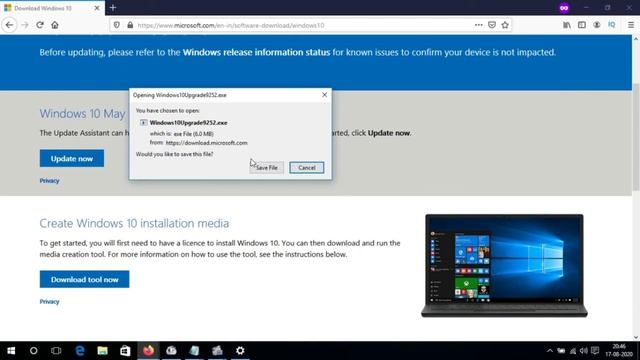The width and height of the screenshot is (640, 360).
Task: Click the bold Update now text
Action: pyautogui.click(x=389, y=133)
